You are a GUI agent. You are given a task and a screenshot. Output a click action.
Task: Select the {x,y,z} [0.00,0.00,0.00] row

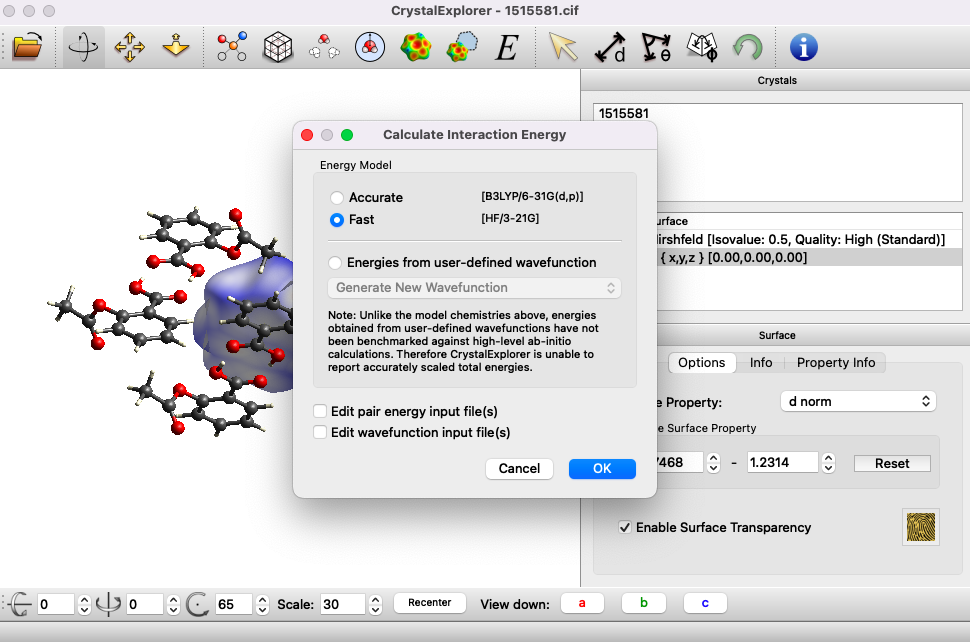point(807,257)
